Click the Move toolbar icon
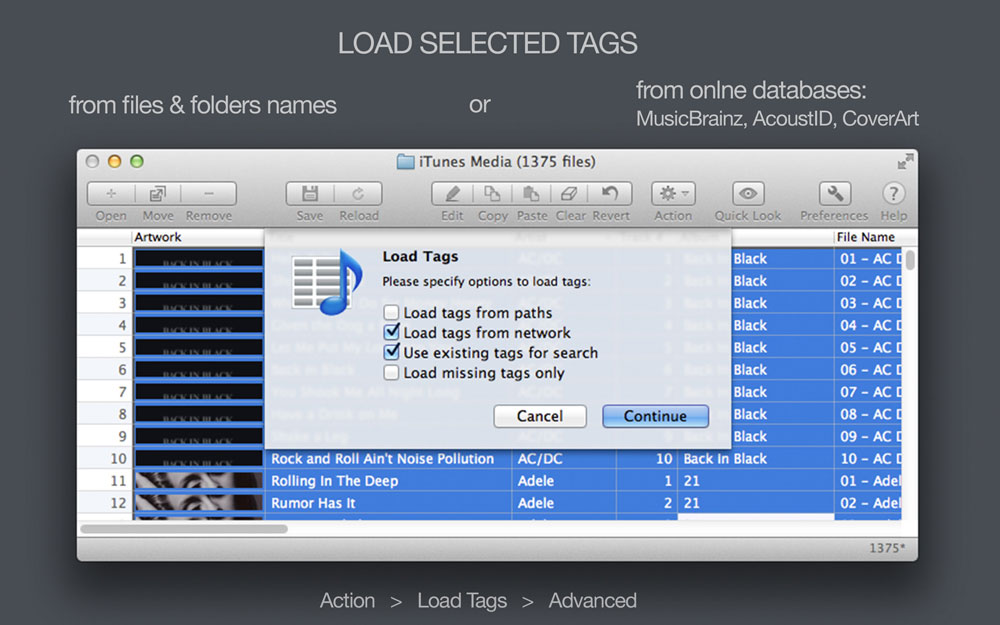The height and width of the screenshot is (625, 1000). pos(158,193)
